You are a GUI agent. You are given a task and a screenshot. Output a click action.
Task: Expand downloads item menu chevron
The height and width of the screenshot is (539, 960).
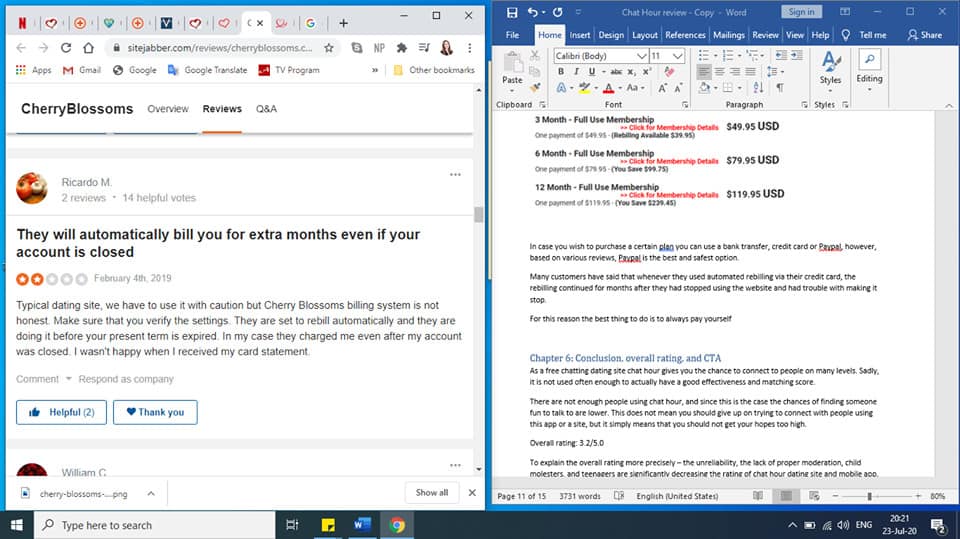pos(151,494)
